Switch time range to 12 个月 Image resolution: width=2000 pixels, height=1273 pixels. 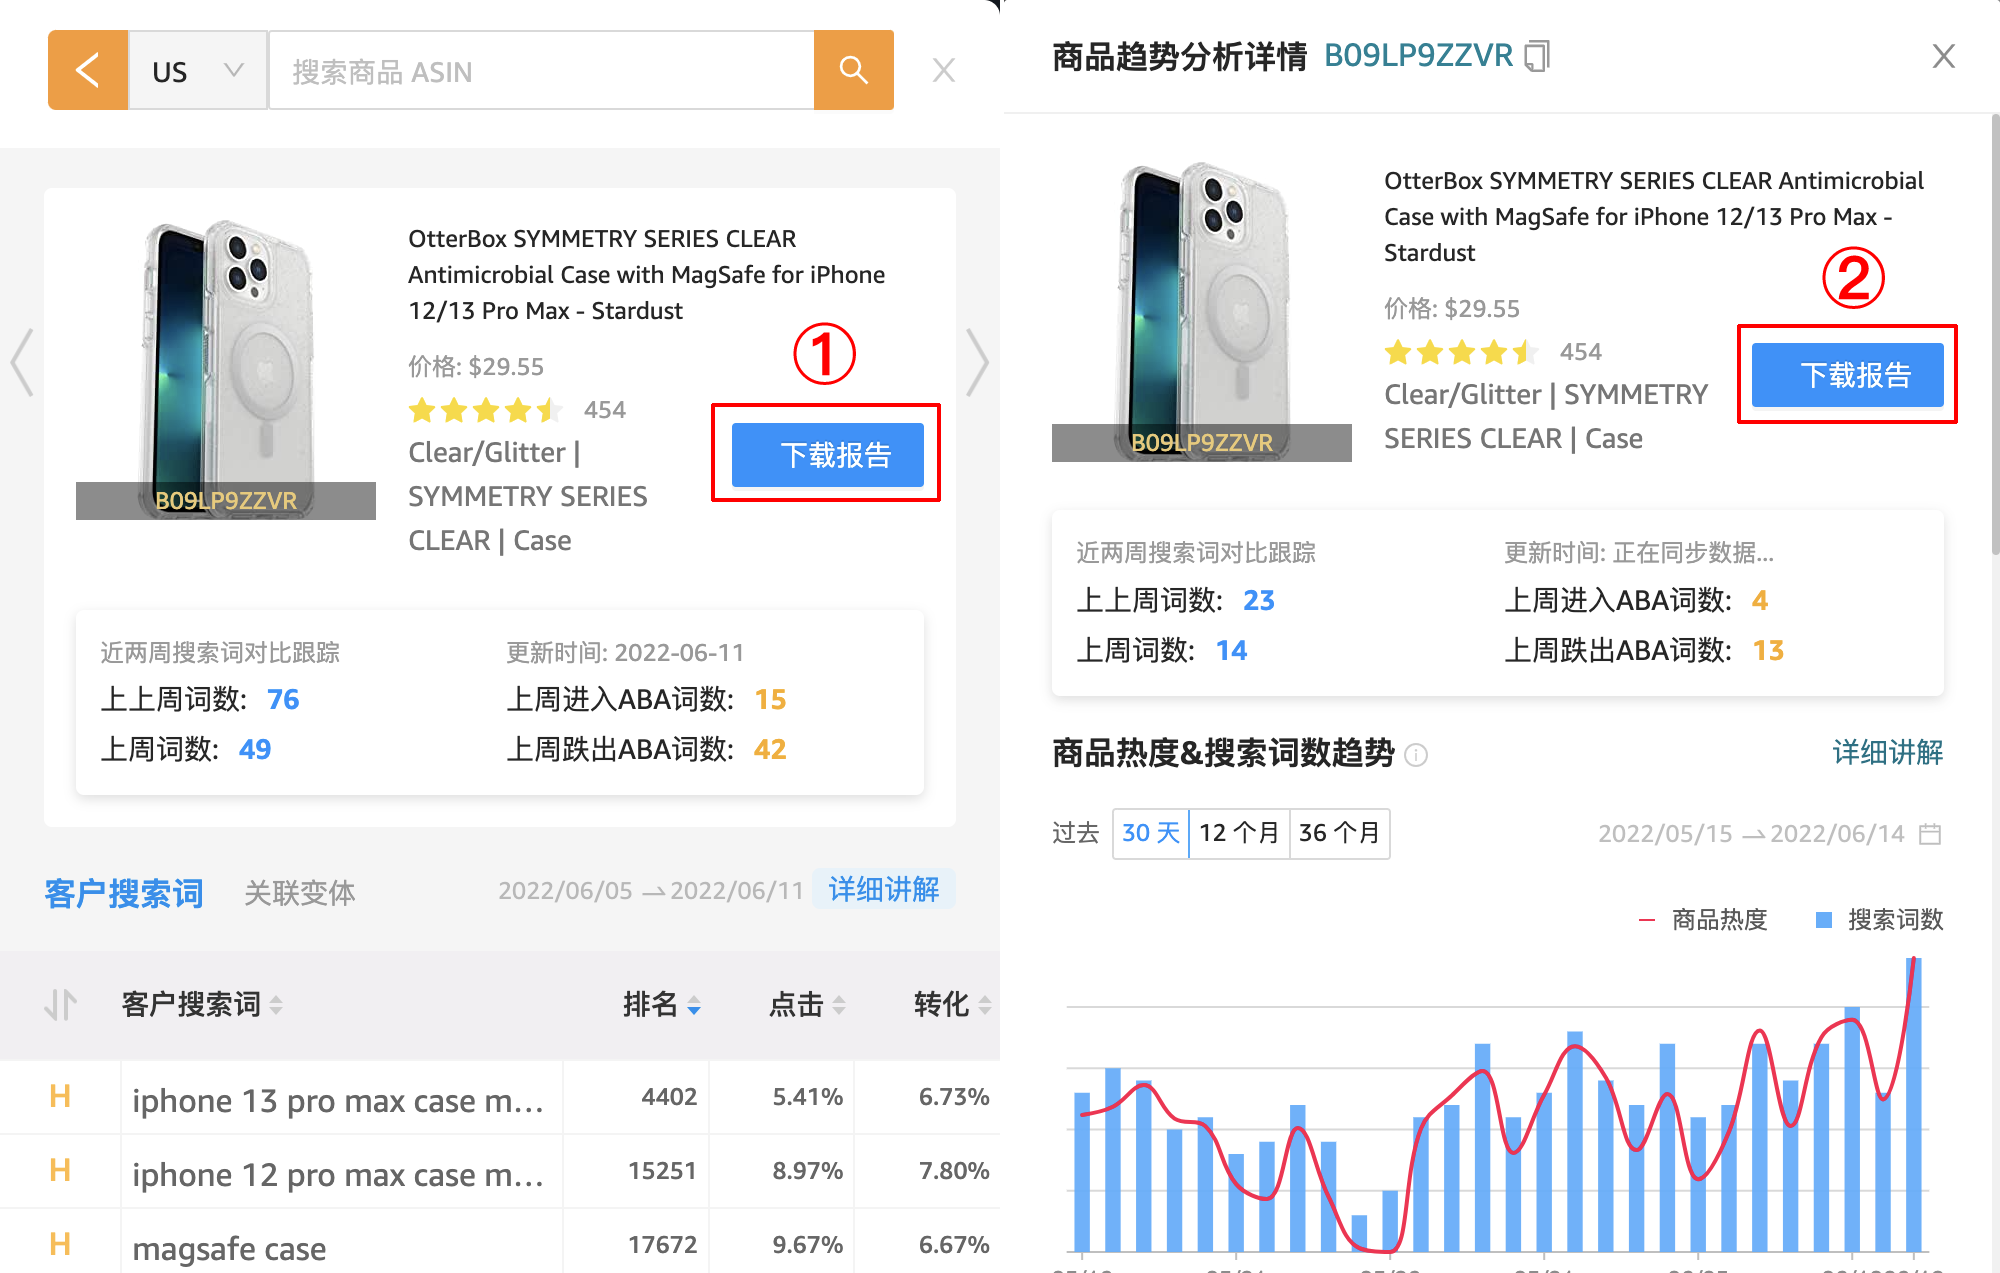tap(1239, 833)
